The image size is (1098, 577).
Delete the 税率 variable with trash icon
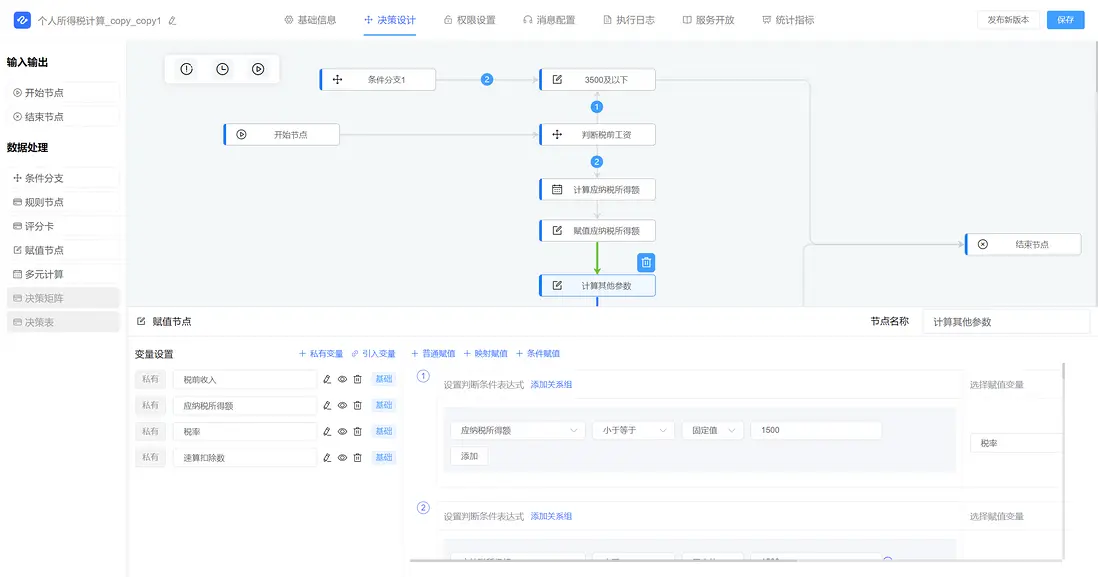tap(357, 431)
